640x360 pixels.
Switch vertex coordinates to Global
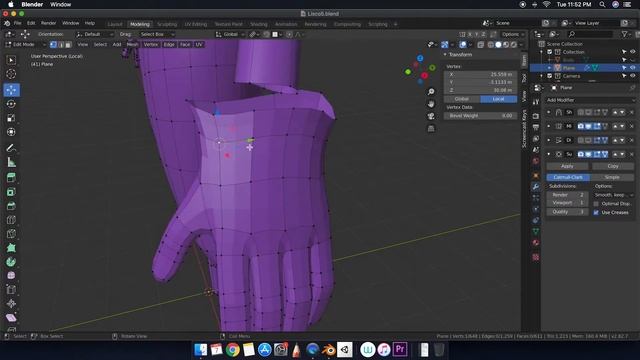462,99
